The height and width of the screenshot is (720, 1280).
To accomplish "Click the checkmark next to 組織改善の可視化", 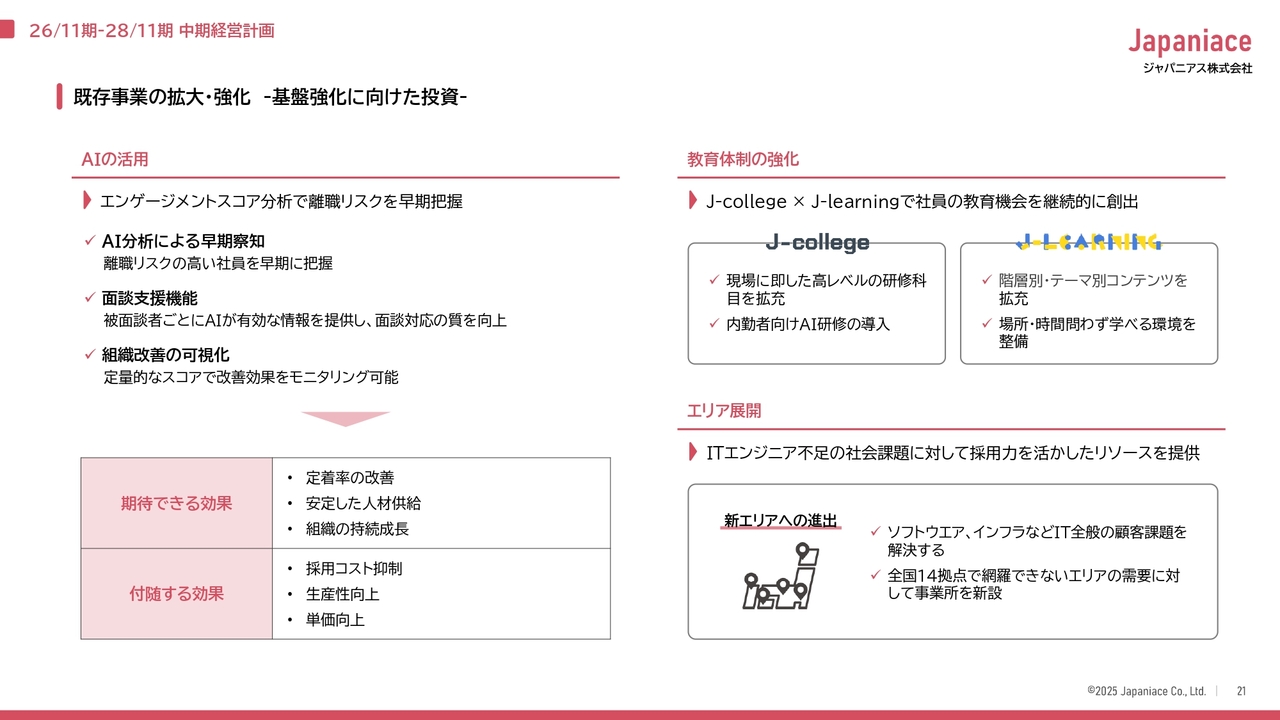I will pos(89,355).
